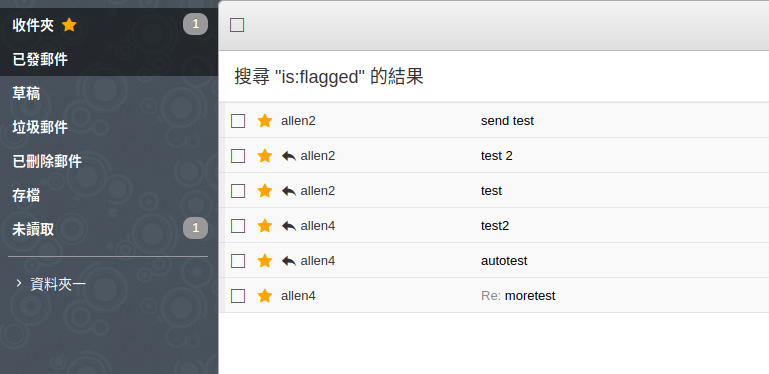The height and width of the screenshot is (374, 769).
Task: Remove the star from the autotest email
Action: click(265, 261)
